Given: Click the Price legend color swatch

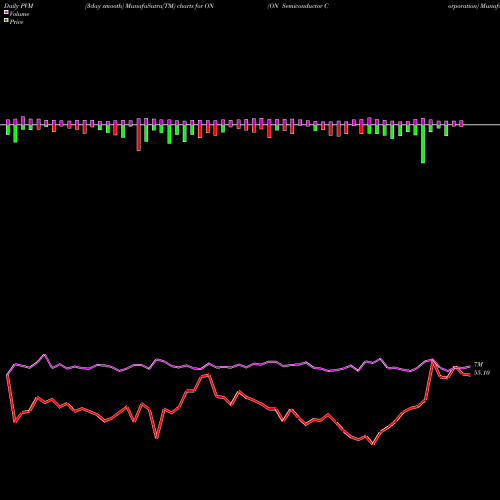Looking at the screenshot, I should 6,21.
